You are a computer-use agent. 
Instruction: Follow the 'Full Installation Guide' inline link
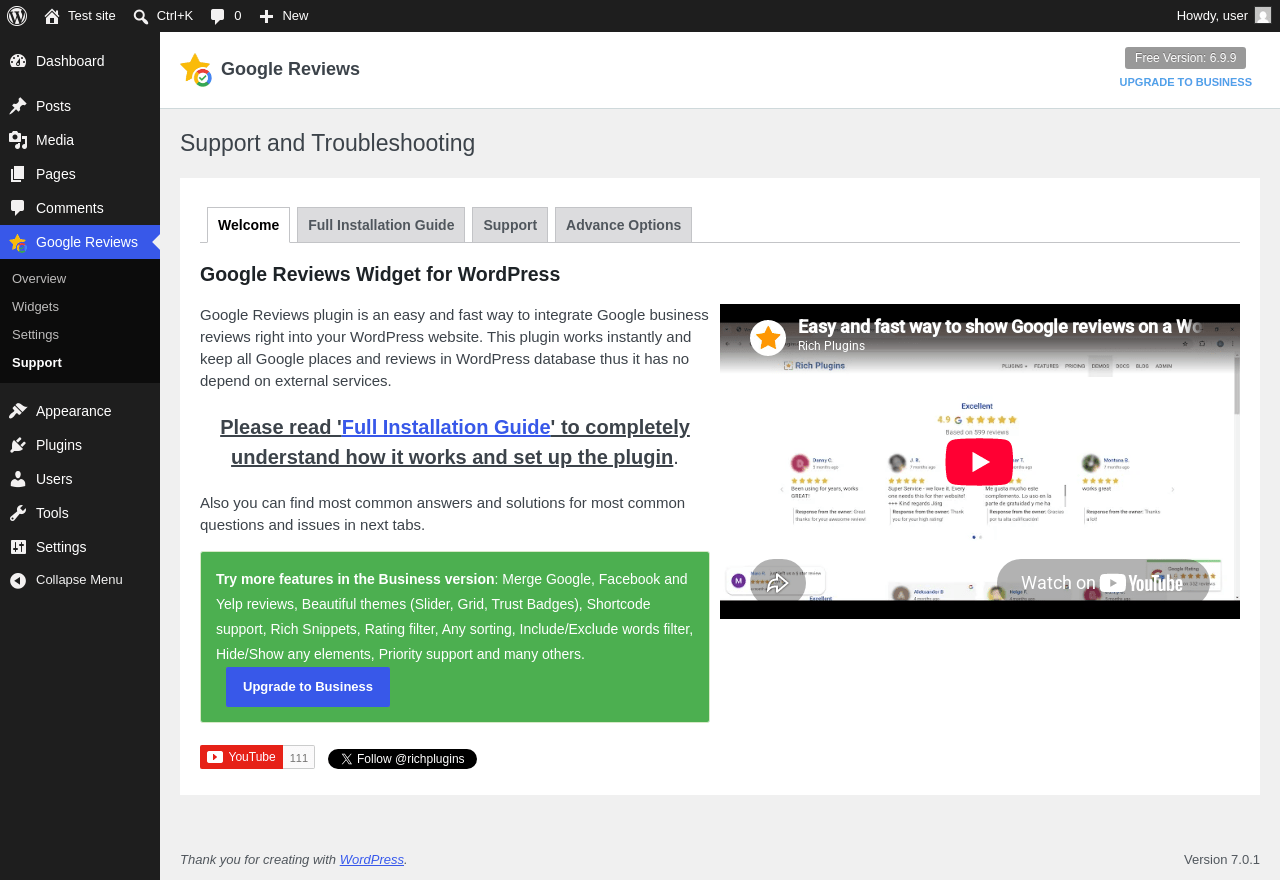tap(446, 427)
